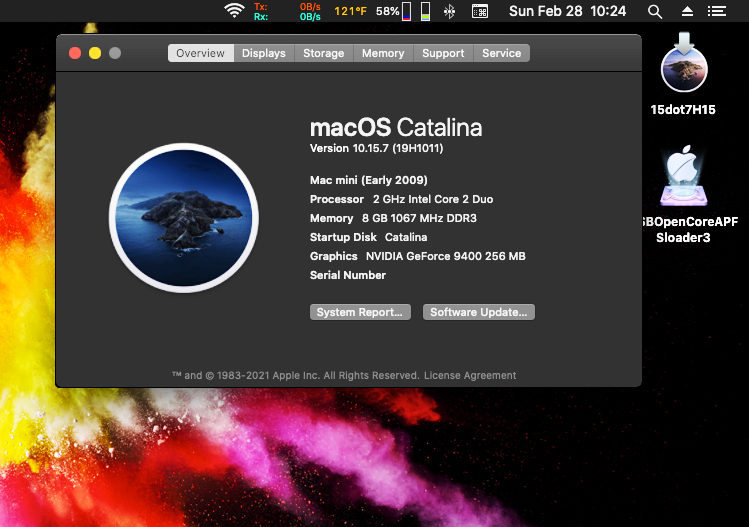Click the green disk usage bar indicator
This screenshot has height=527, width=749.
pos(425,11)
